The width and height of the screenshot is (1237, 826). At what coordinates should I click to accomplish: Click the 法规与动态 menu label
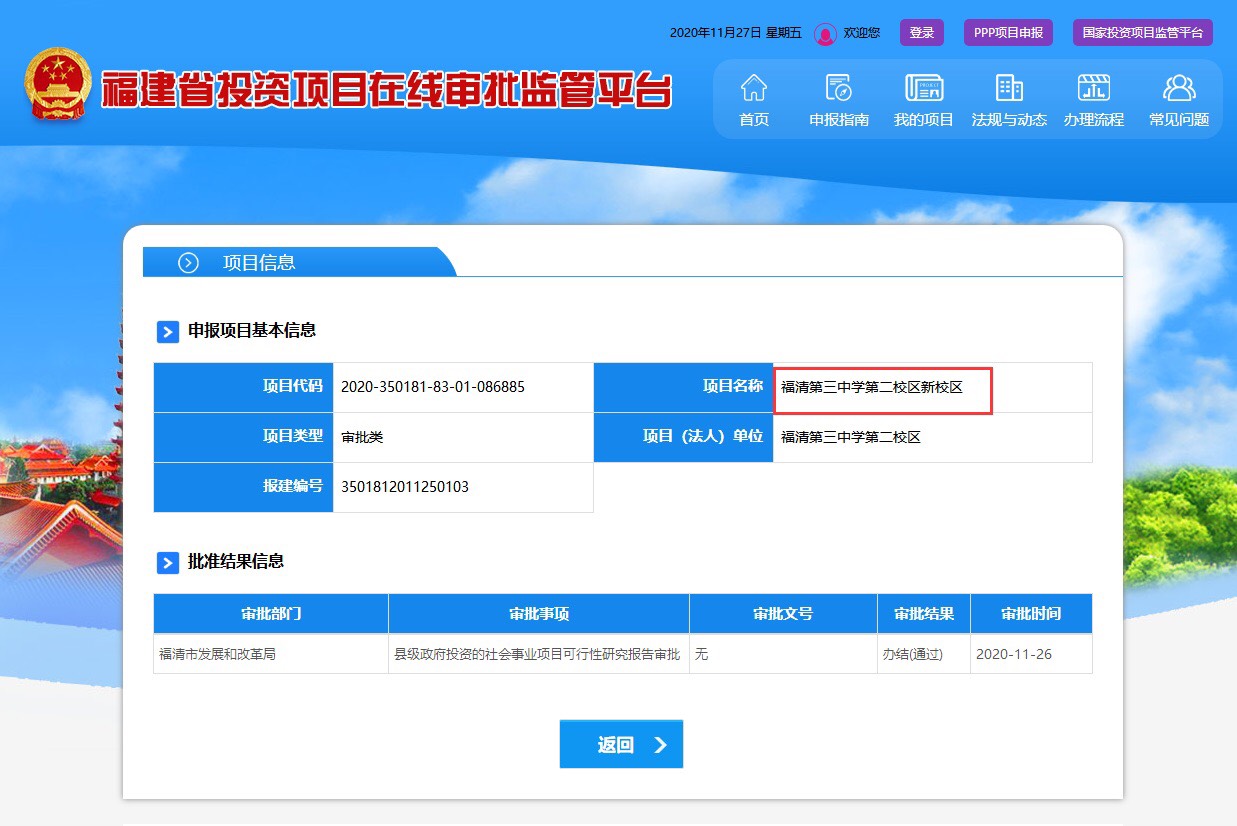coord(1009,119)
